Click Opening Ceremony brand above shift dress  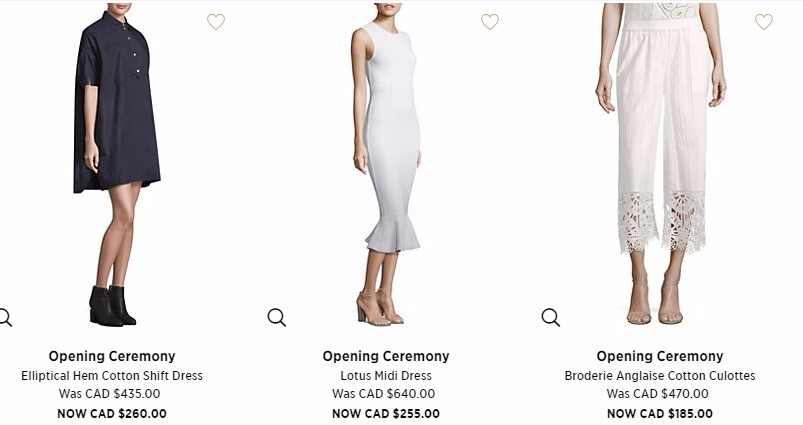pos(112,356)
